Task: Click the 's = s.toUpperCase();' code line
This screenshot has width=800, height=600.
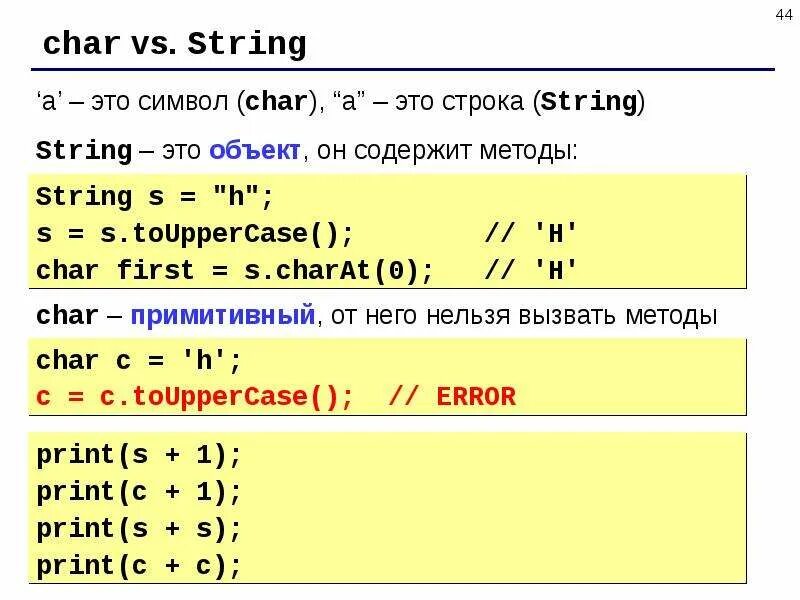Action: (194, 234)
